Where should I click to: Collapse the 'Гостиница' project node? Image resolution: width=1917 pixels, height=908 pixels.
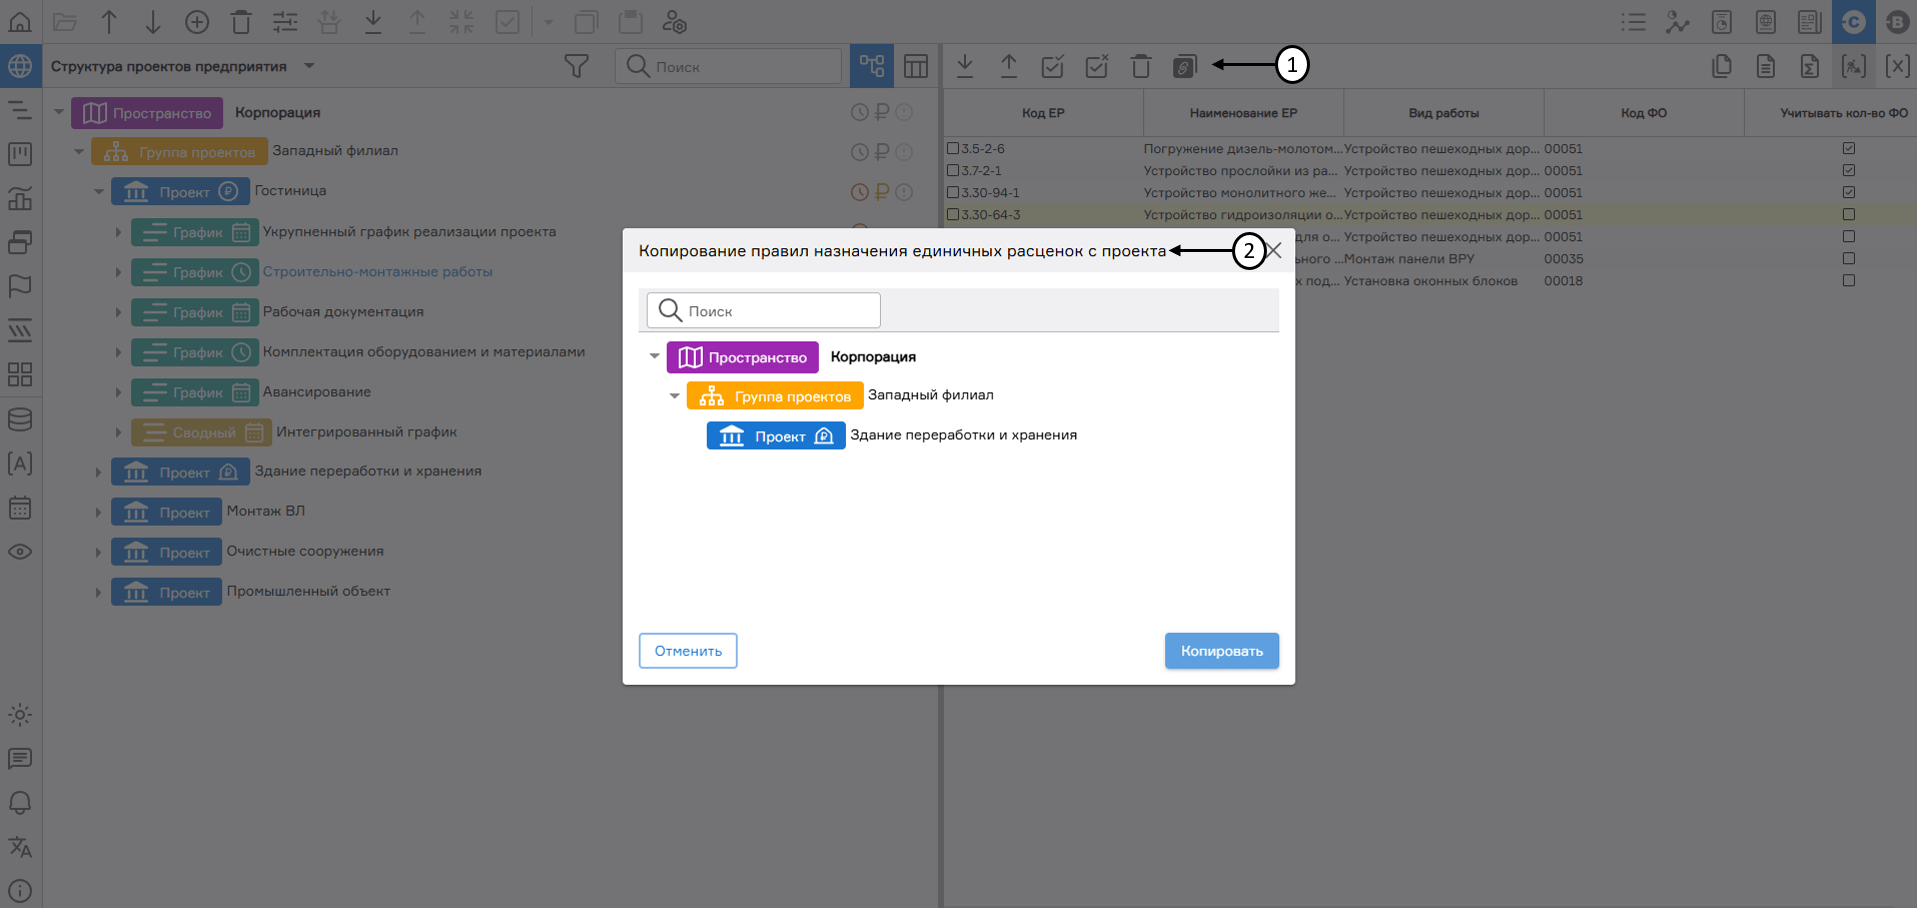tap(98, 191)
